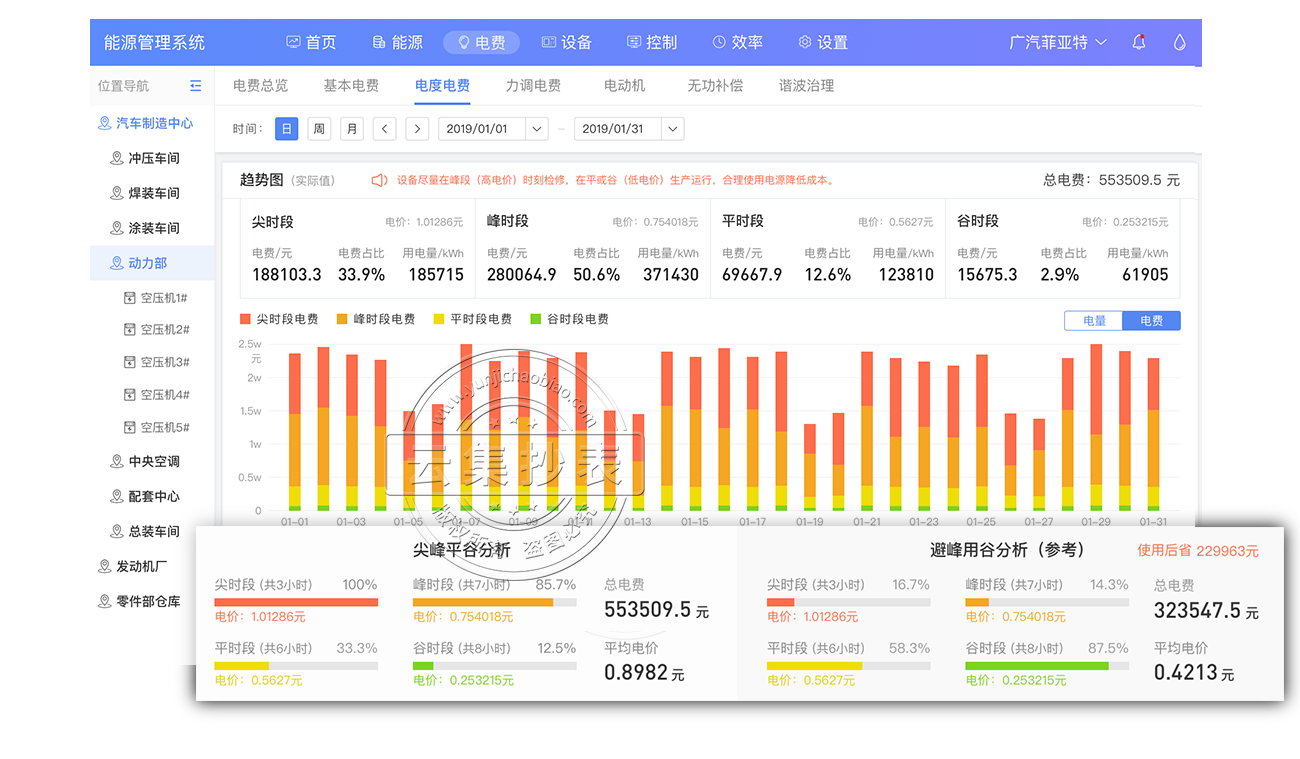Click the orange speaker announcement icon

click(x=379, y=181)
